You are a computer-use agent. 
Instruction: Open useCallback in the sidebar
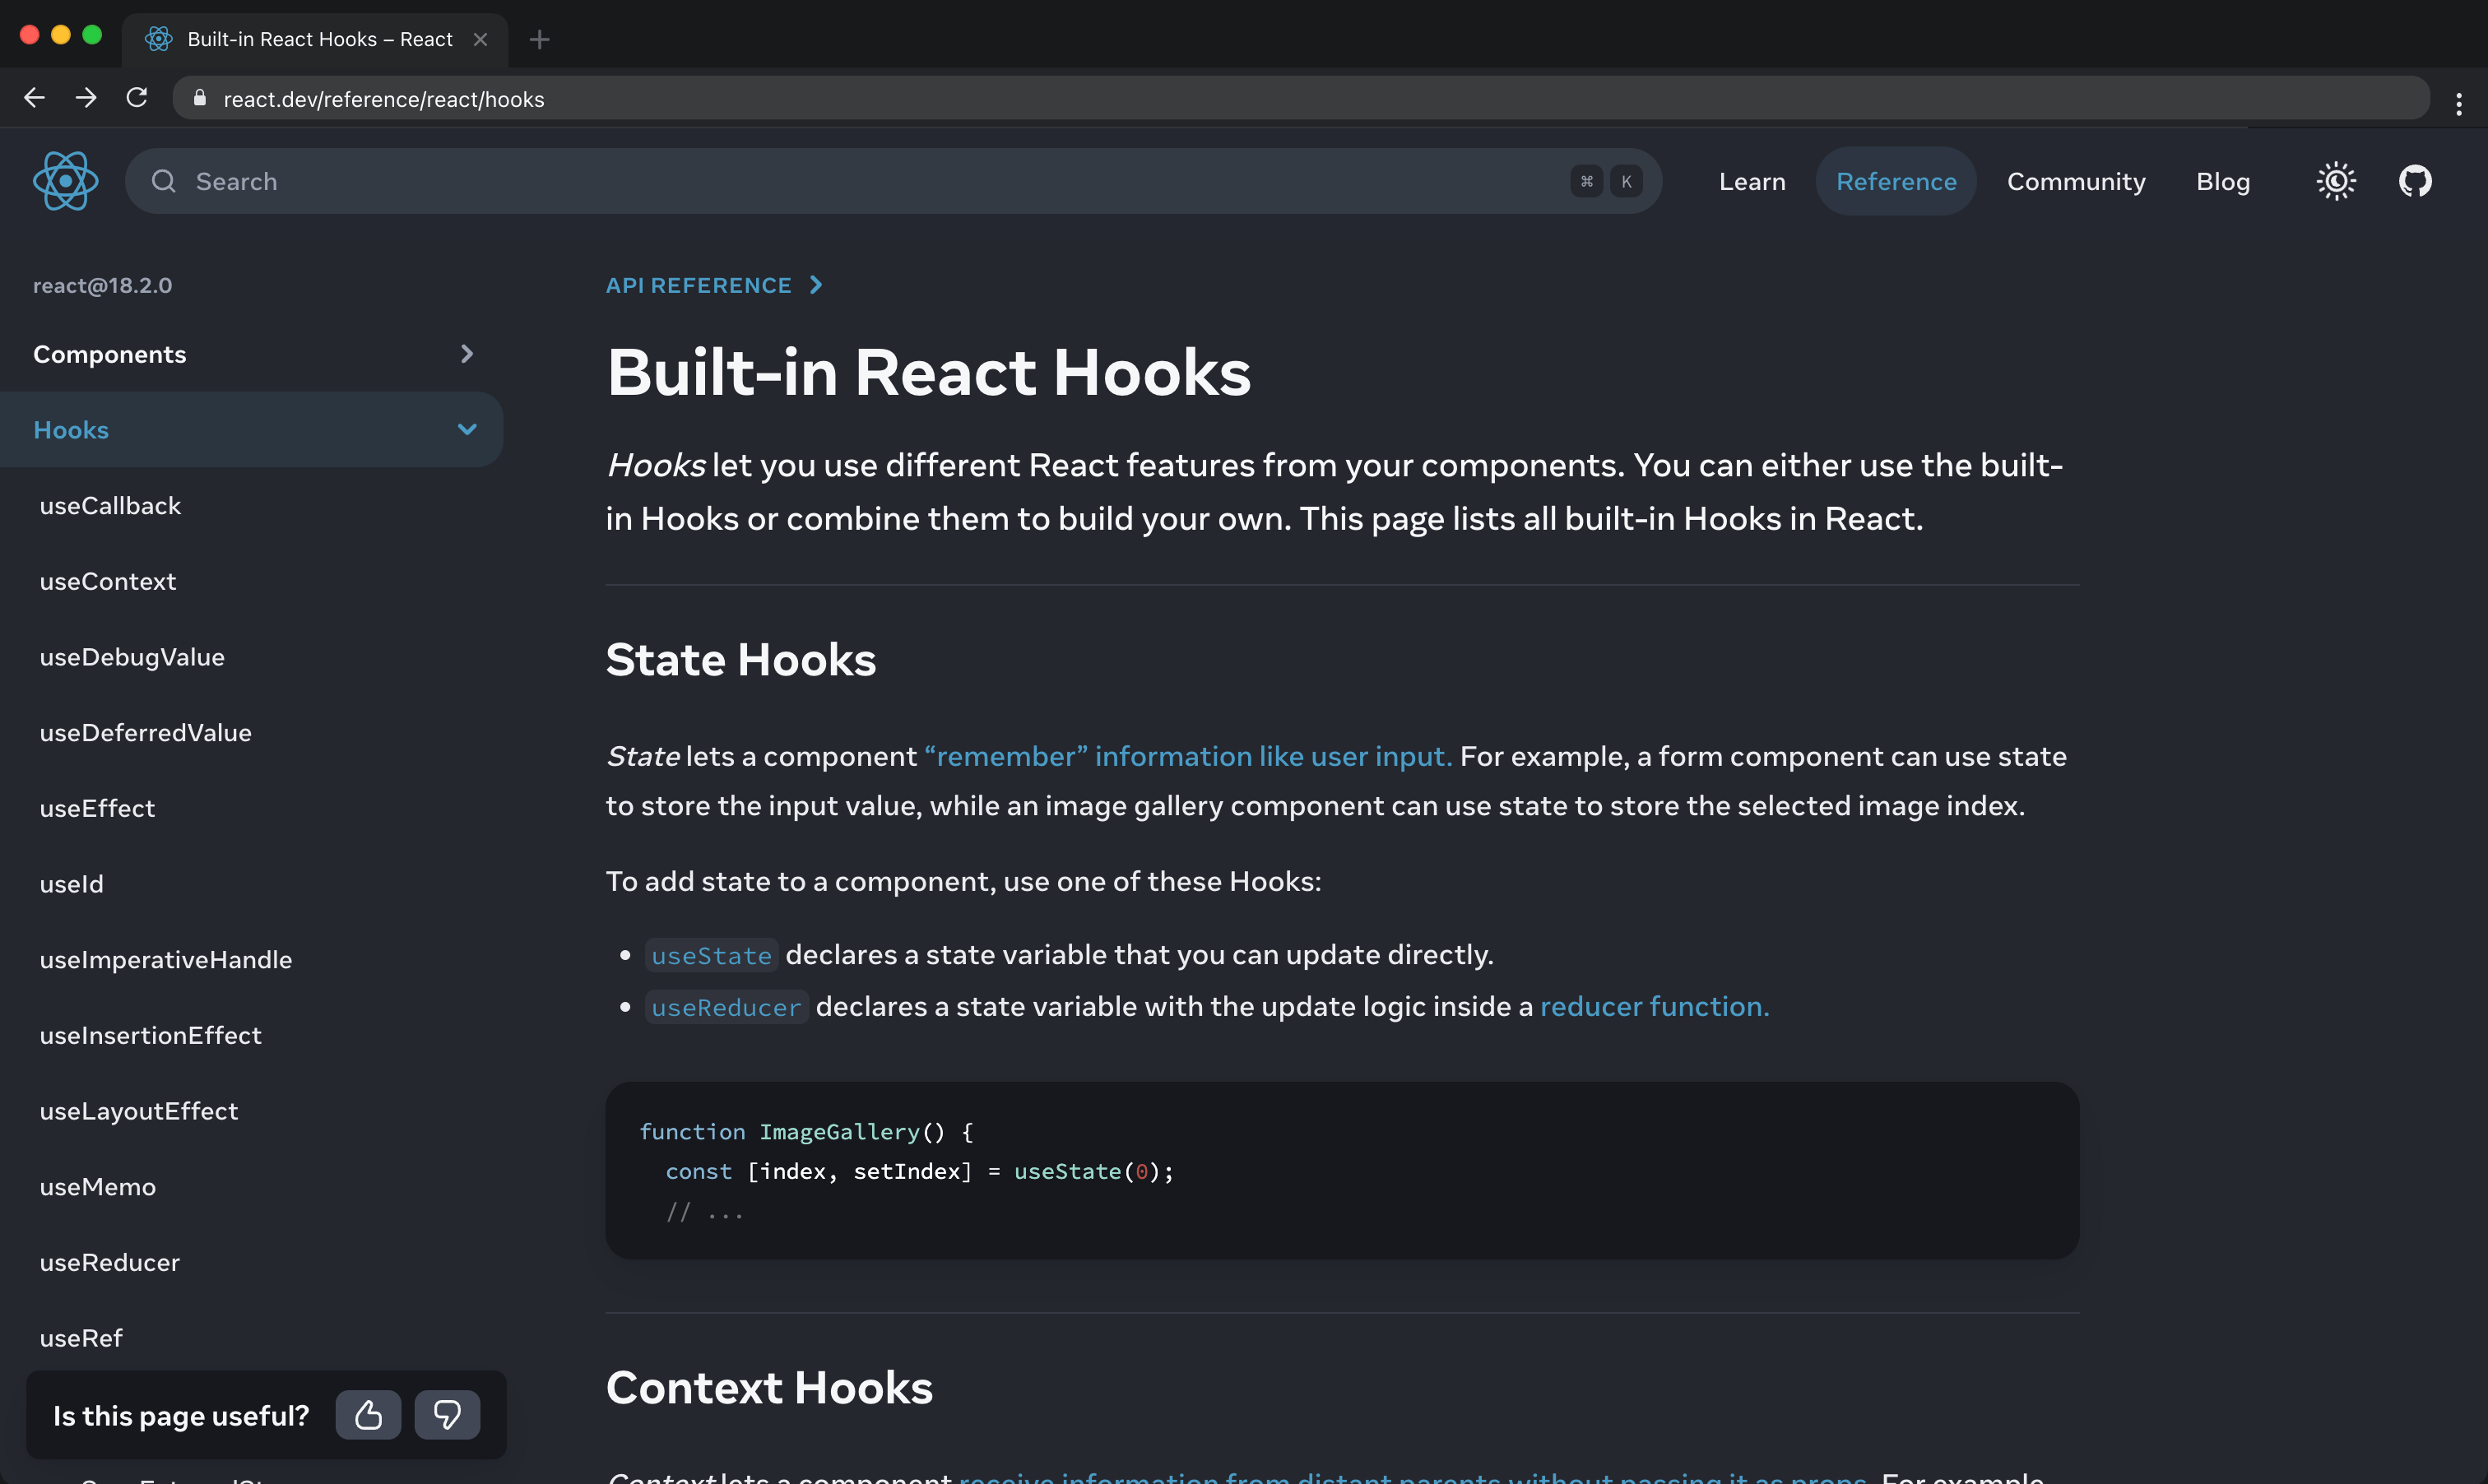coord(110,506)
